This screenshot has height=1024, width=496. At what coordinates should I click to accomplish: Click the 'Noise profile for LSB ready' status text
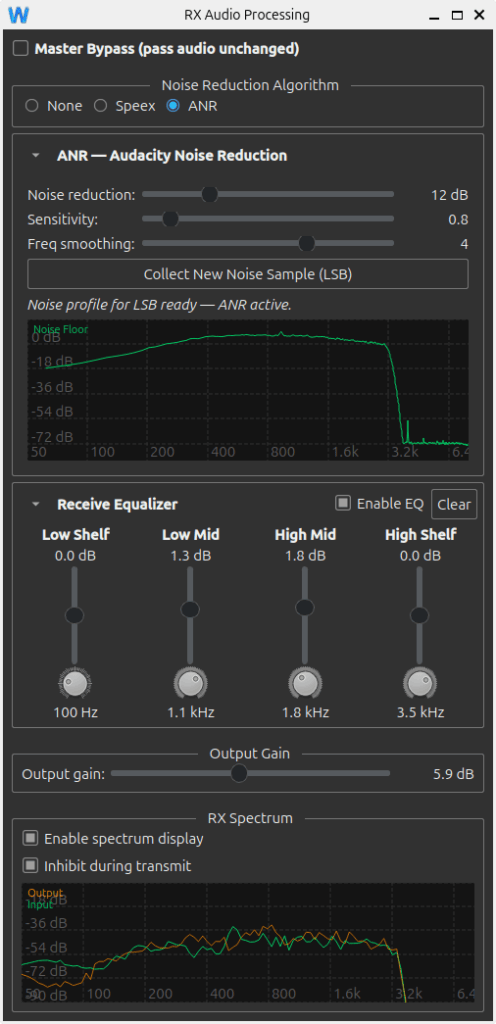click(x=159, y=305)
